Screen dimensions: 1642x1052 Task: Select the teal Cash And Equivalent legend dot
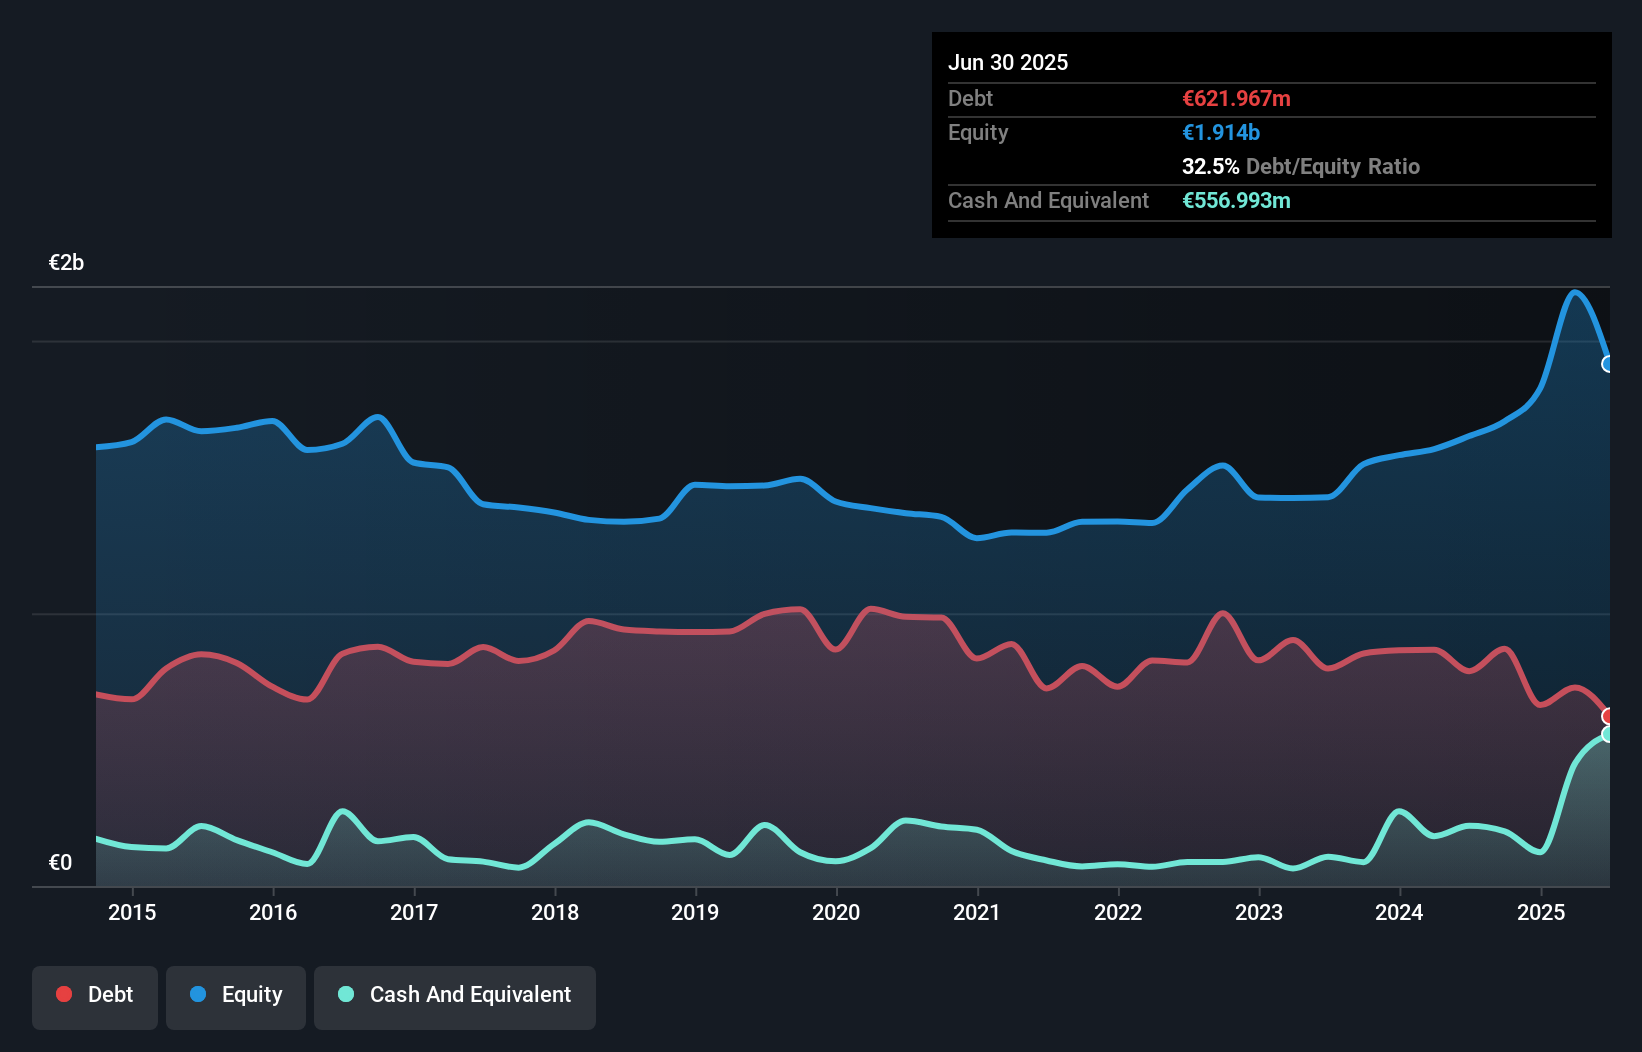[345, 995]
